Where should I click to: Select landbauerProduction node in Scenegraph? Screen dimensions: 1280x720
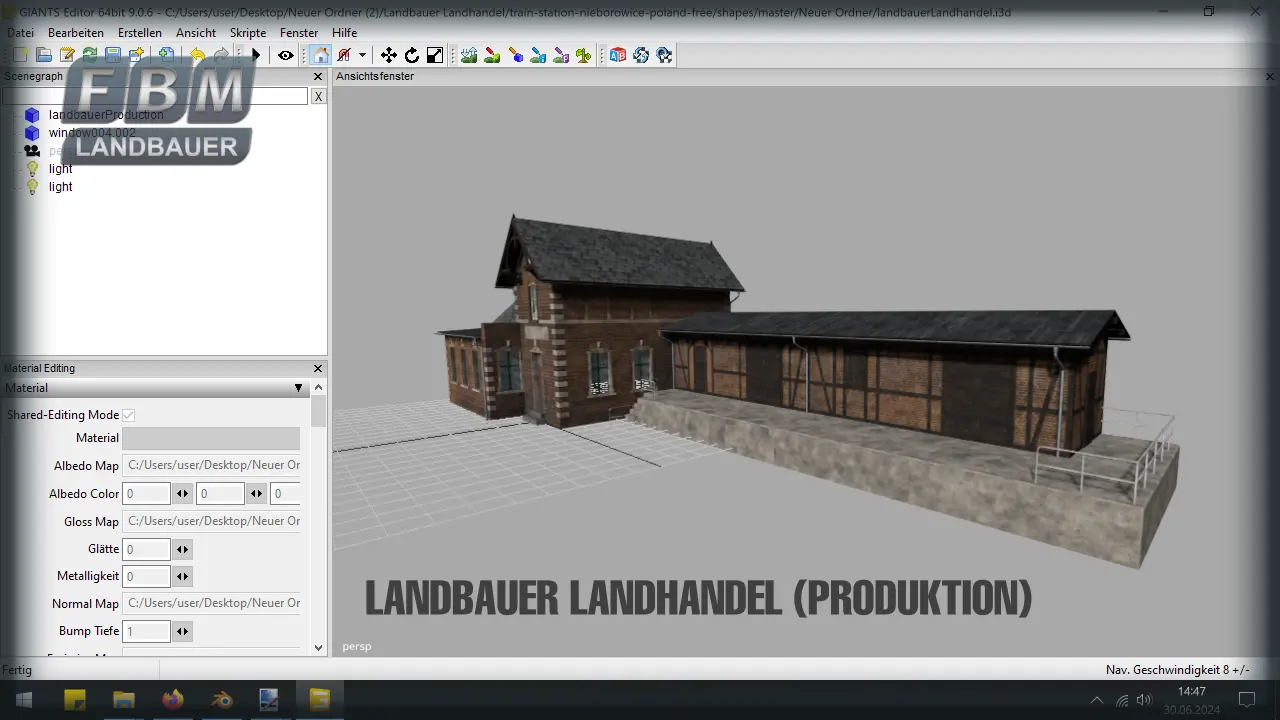click(106, 115)
